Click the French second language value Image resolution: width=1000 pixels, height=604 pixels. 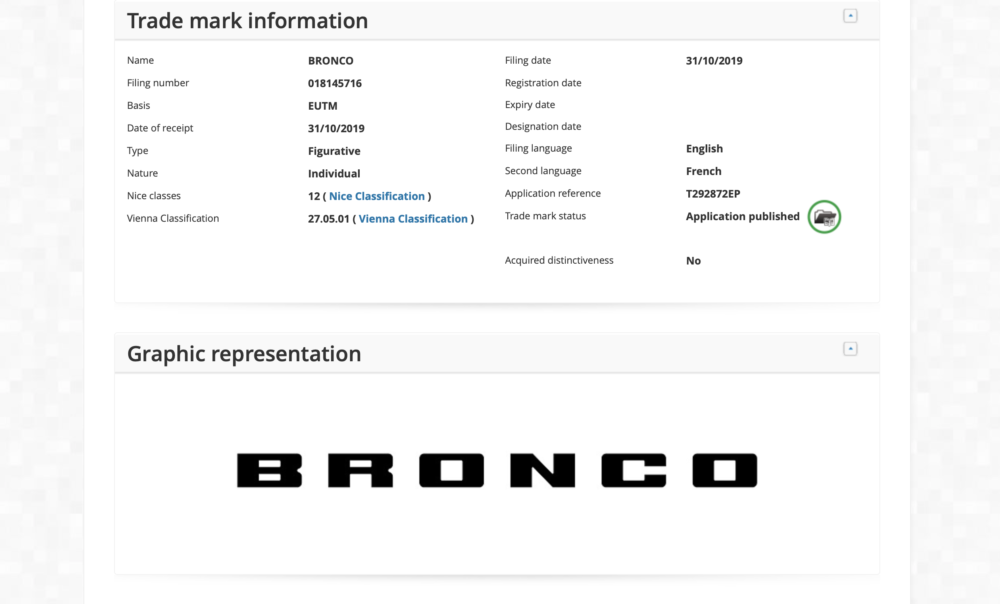[x=704, y=171]
